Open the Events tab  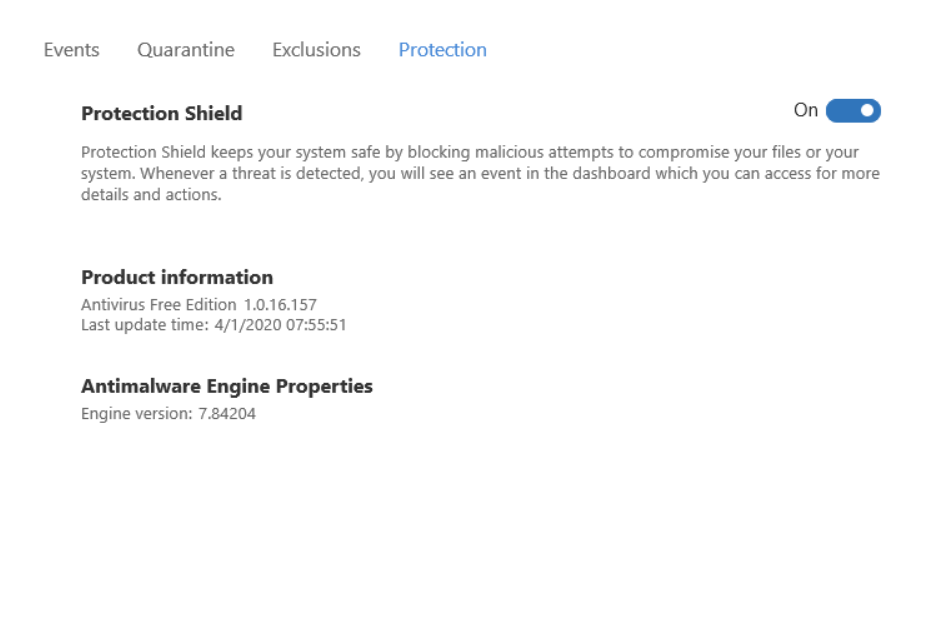point(72,50)
